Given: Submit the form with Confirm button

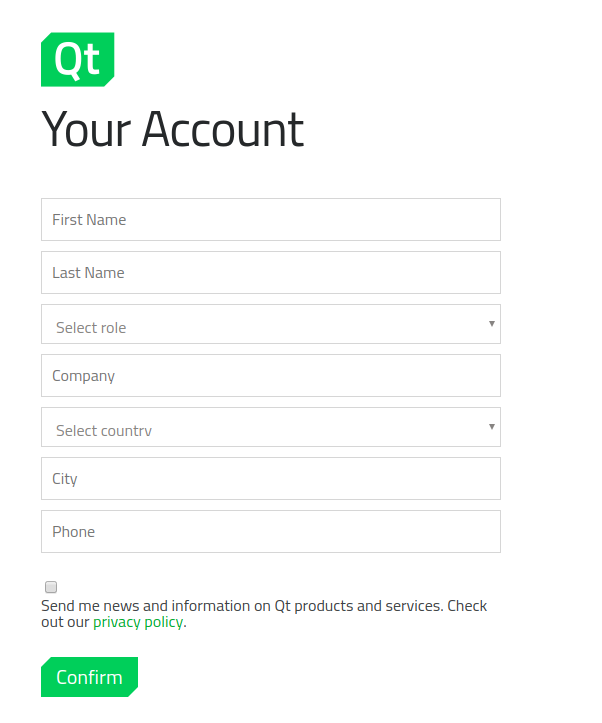Looking at the screenshot, I should 89,677.
